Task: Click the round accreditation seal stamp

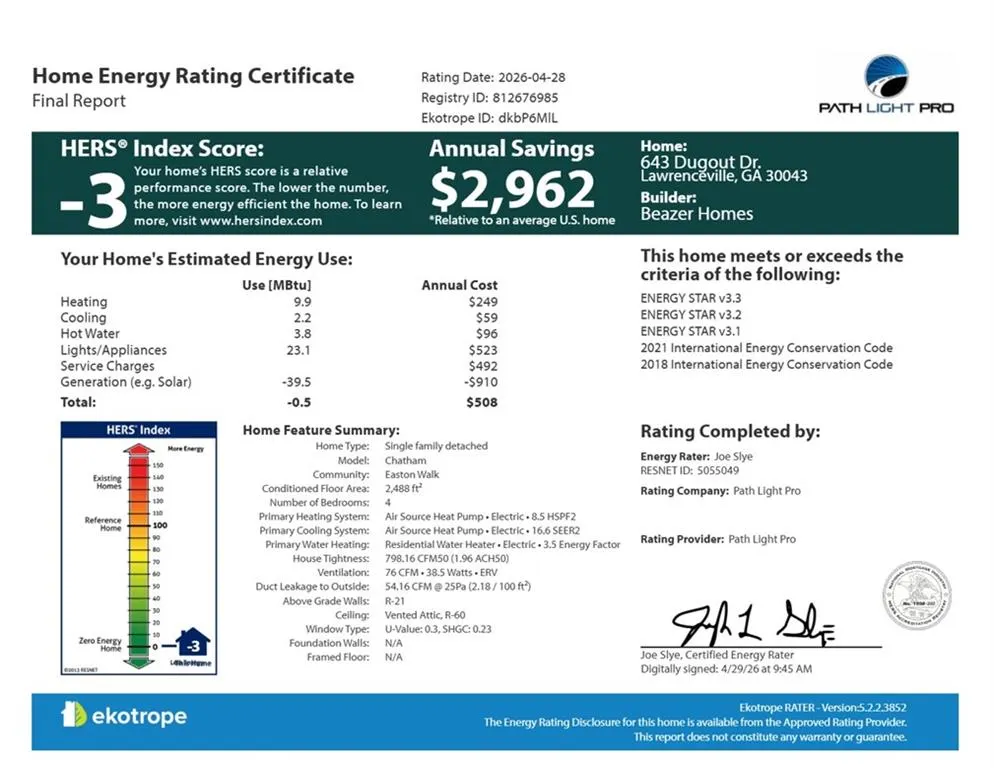Action: click(x=917, y=596)
